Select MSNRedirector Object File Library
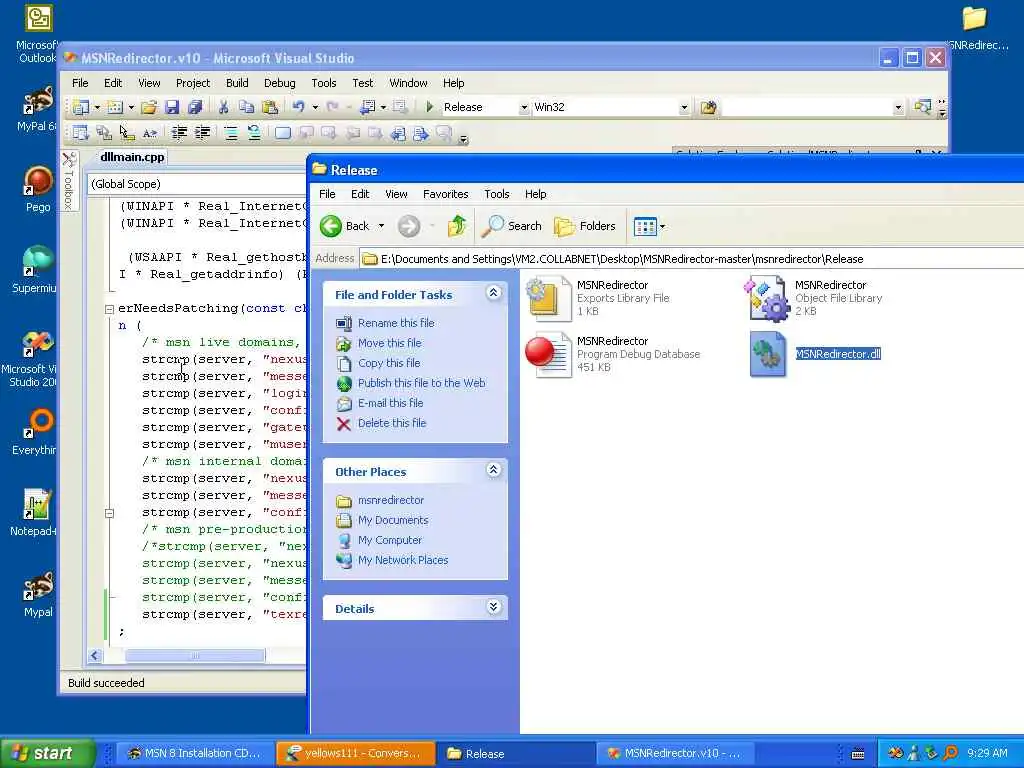 tap(814, 298)
